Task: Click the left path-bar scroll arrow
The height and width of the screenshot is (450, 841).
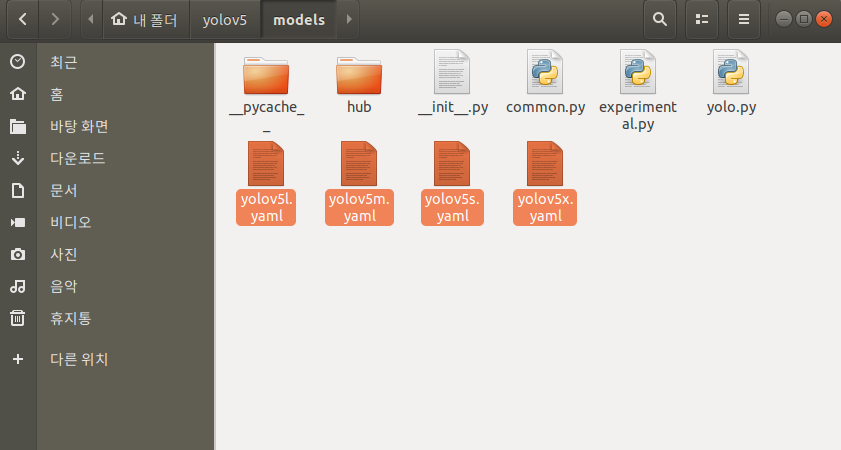Action: [91, 20]
